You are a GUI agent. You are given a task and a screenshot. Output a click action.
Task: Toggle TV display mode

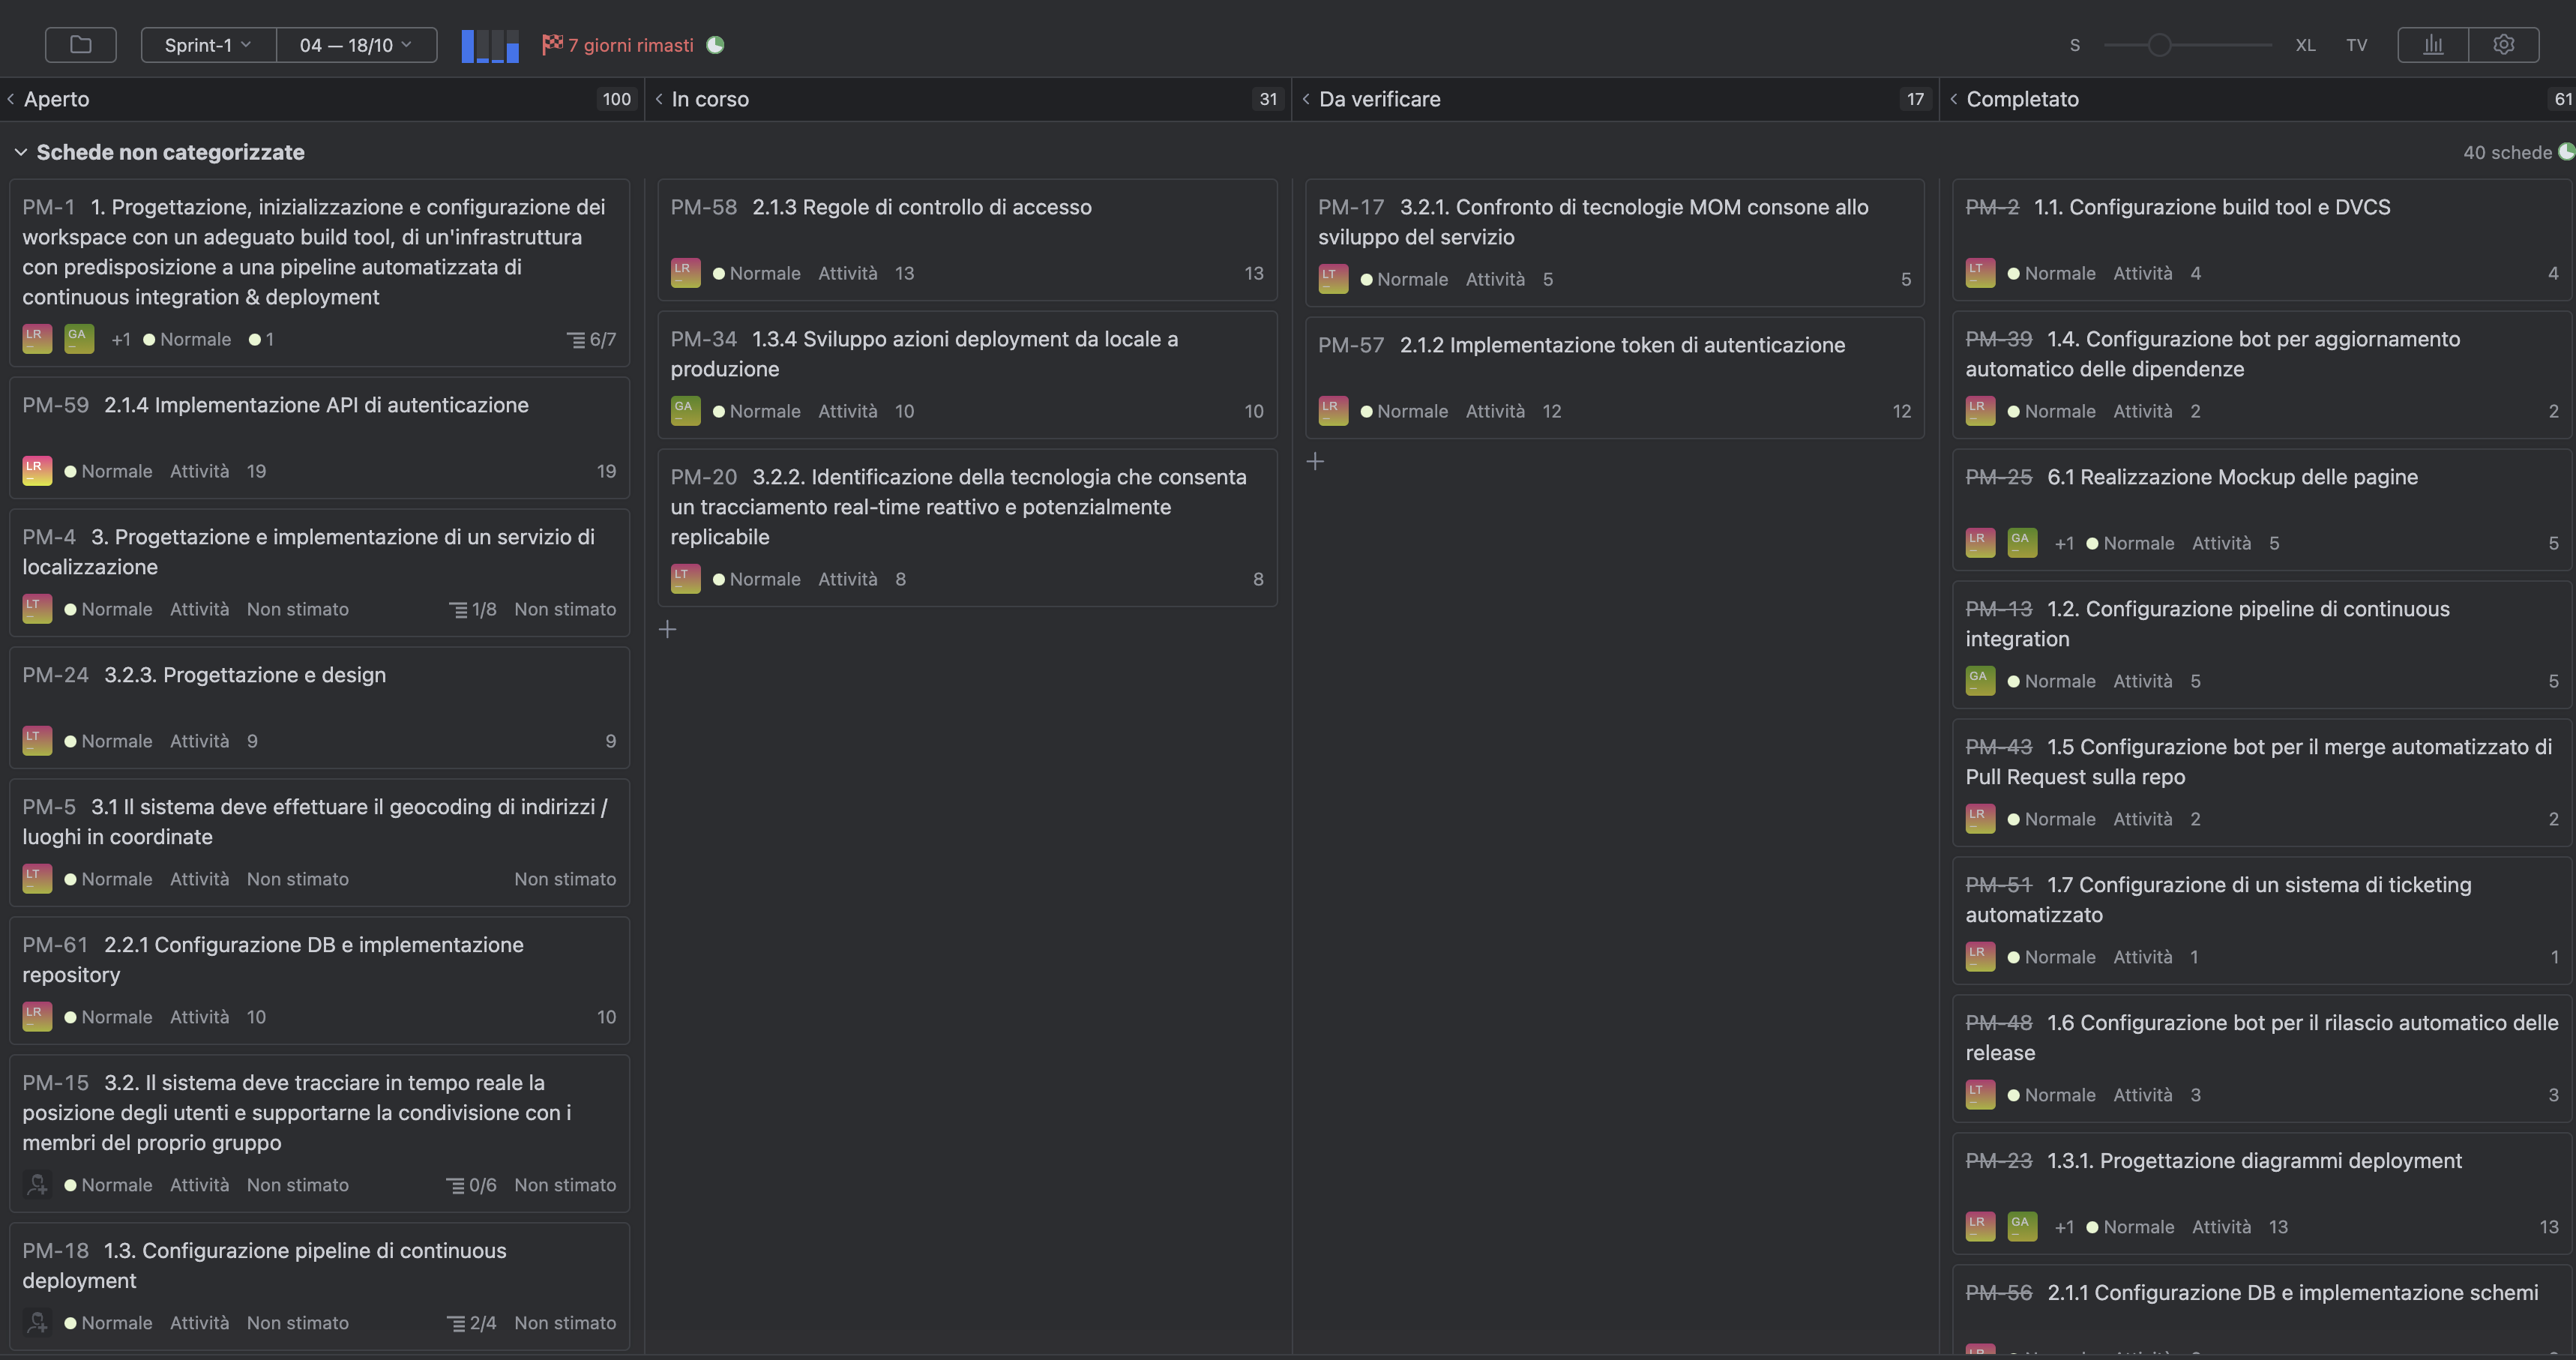[x=2357, y=45]
